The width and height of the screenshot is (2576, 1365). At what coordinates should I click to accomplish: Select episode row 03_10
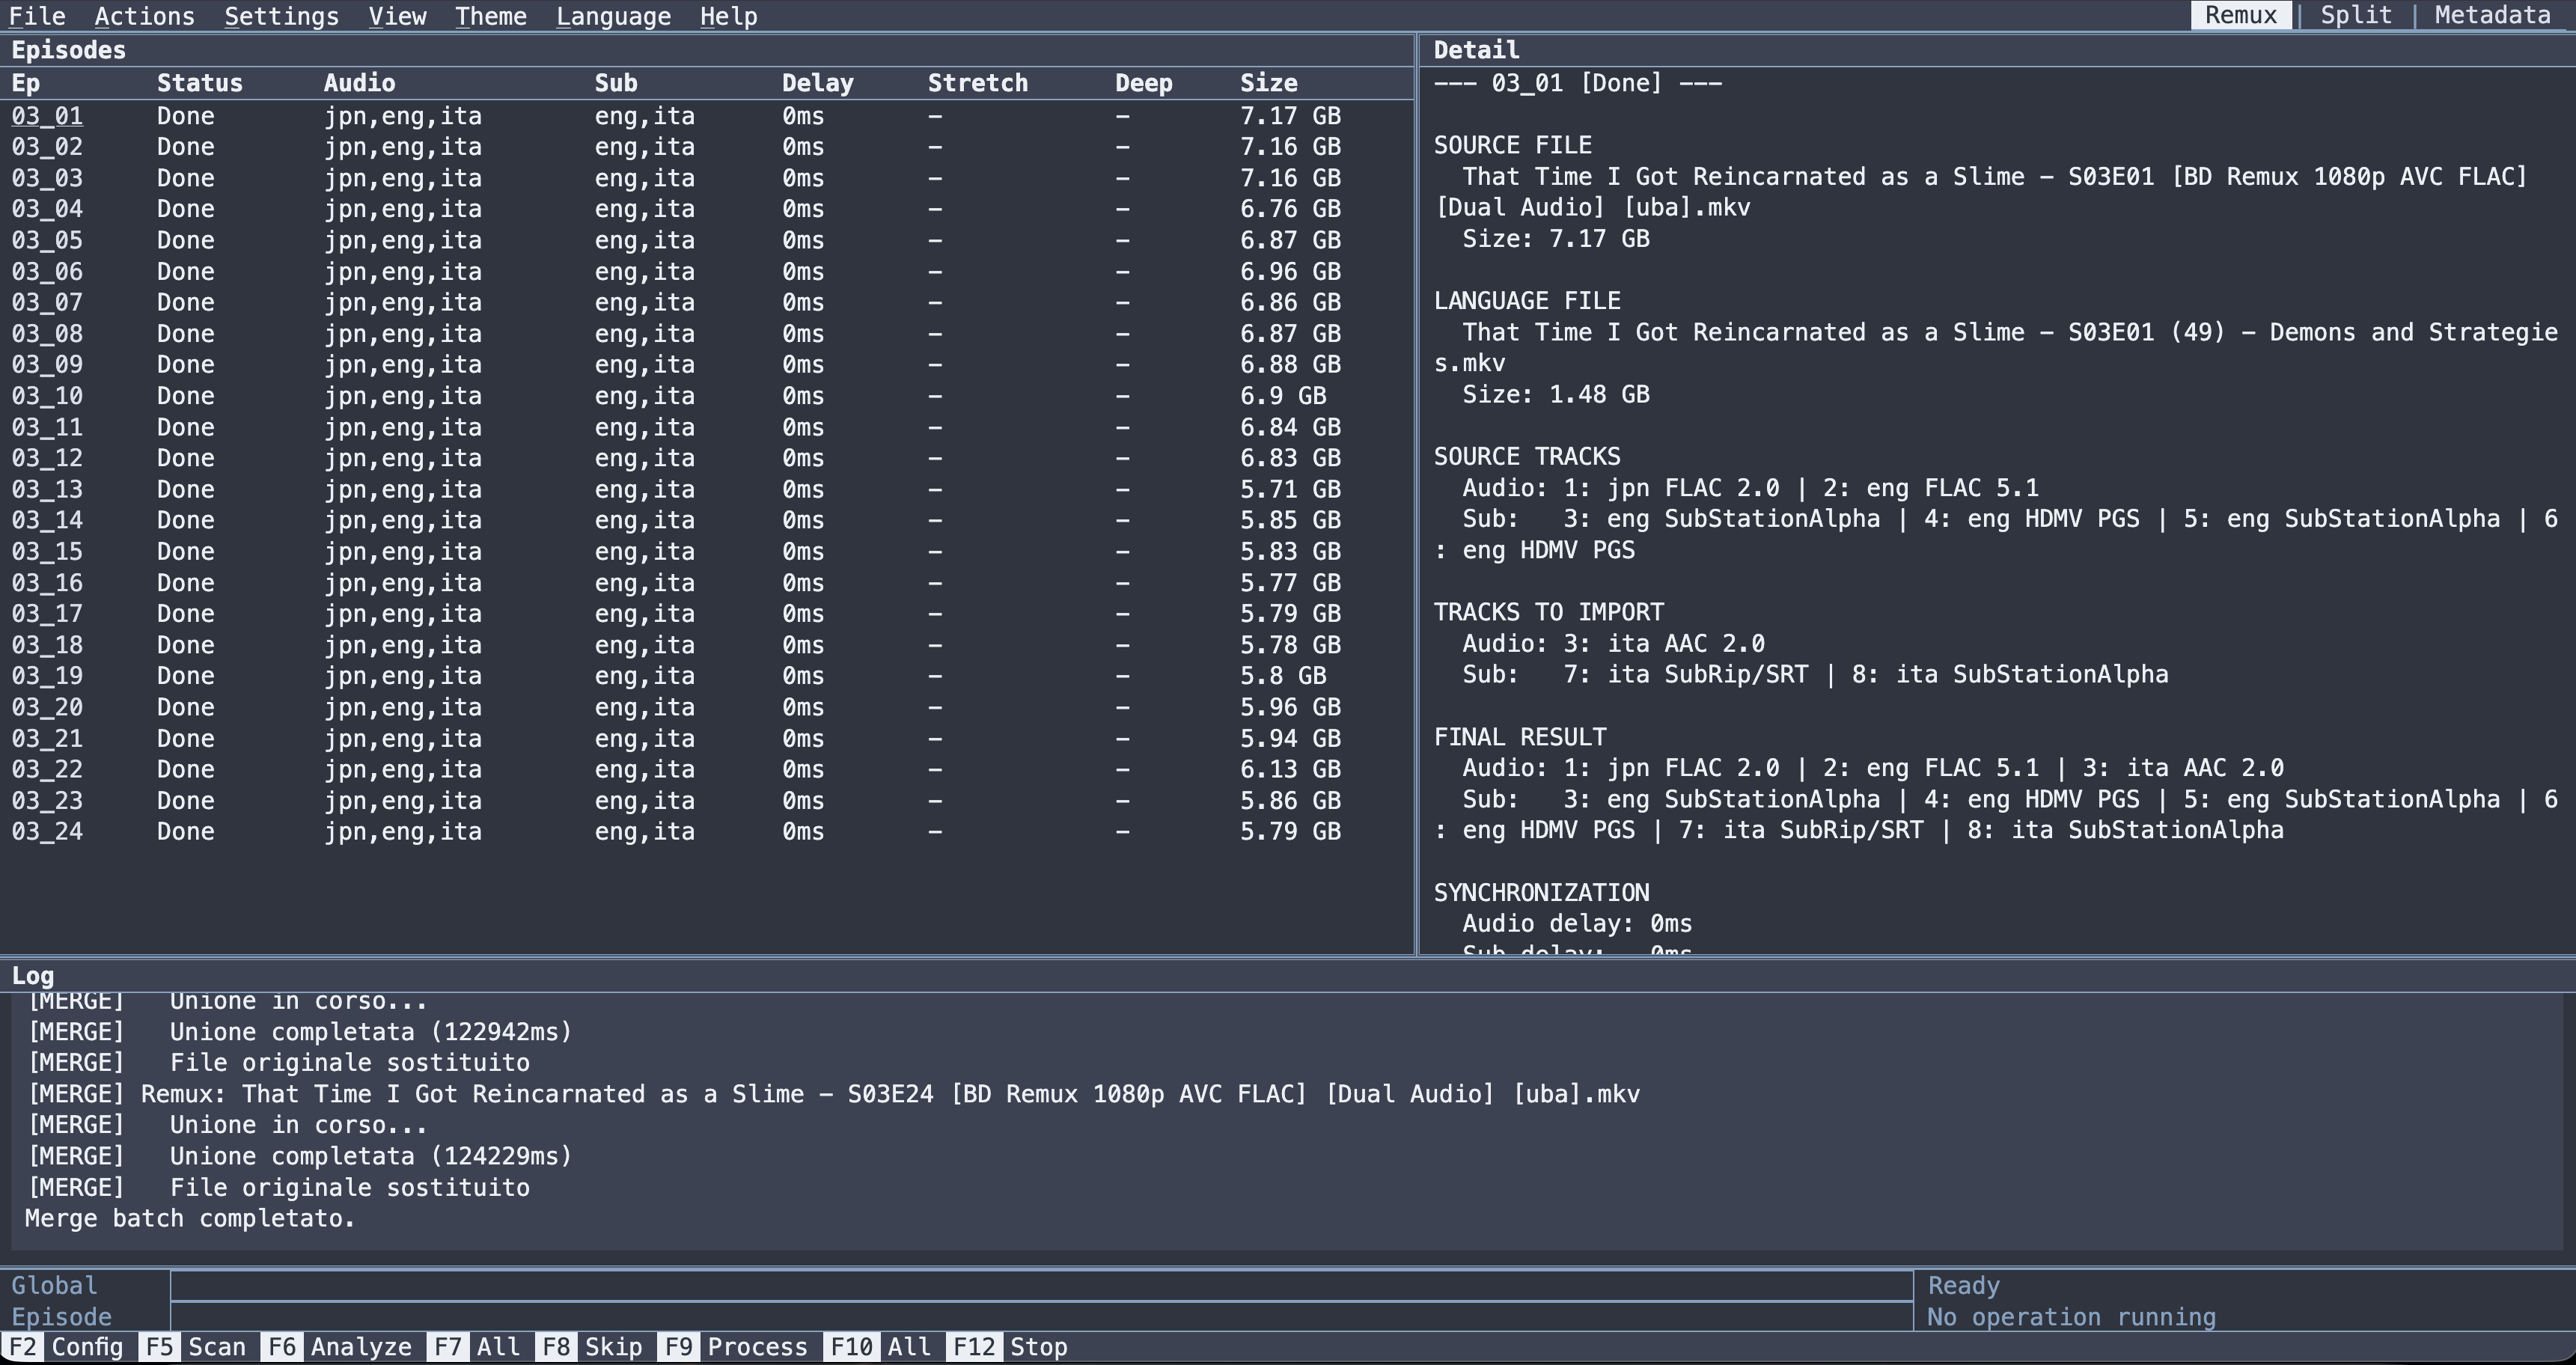pyautogui.click(x=706, y=396)
